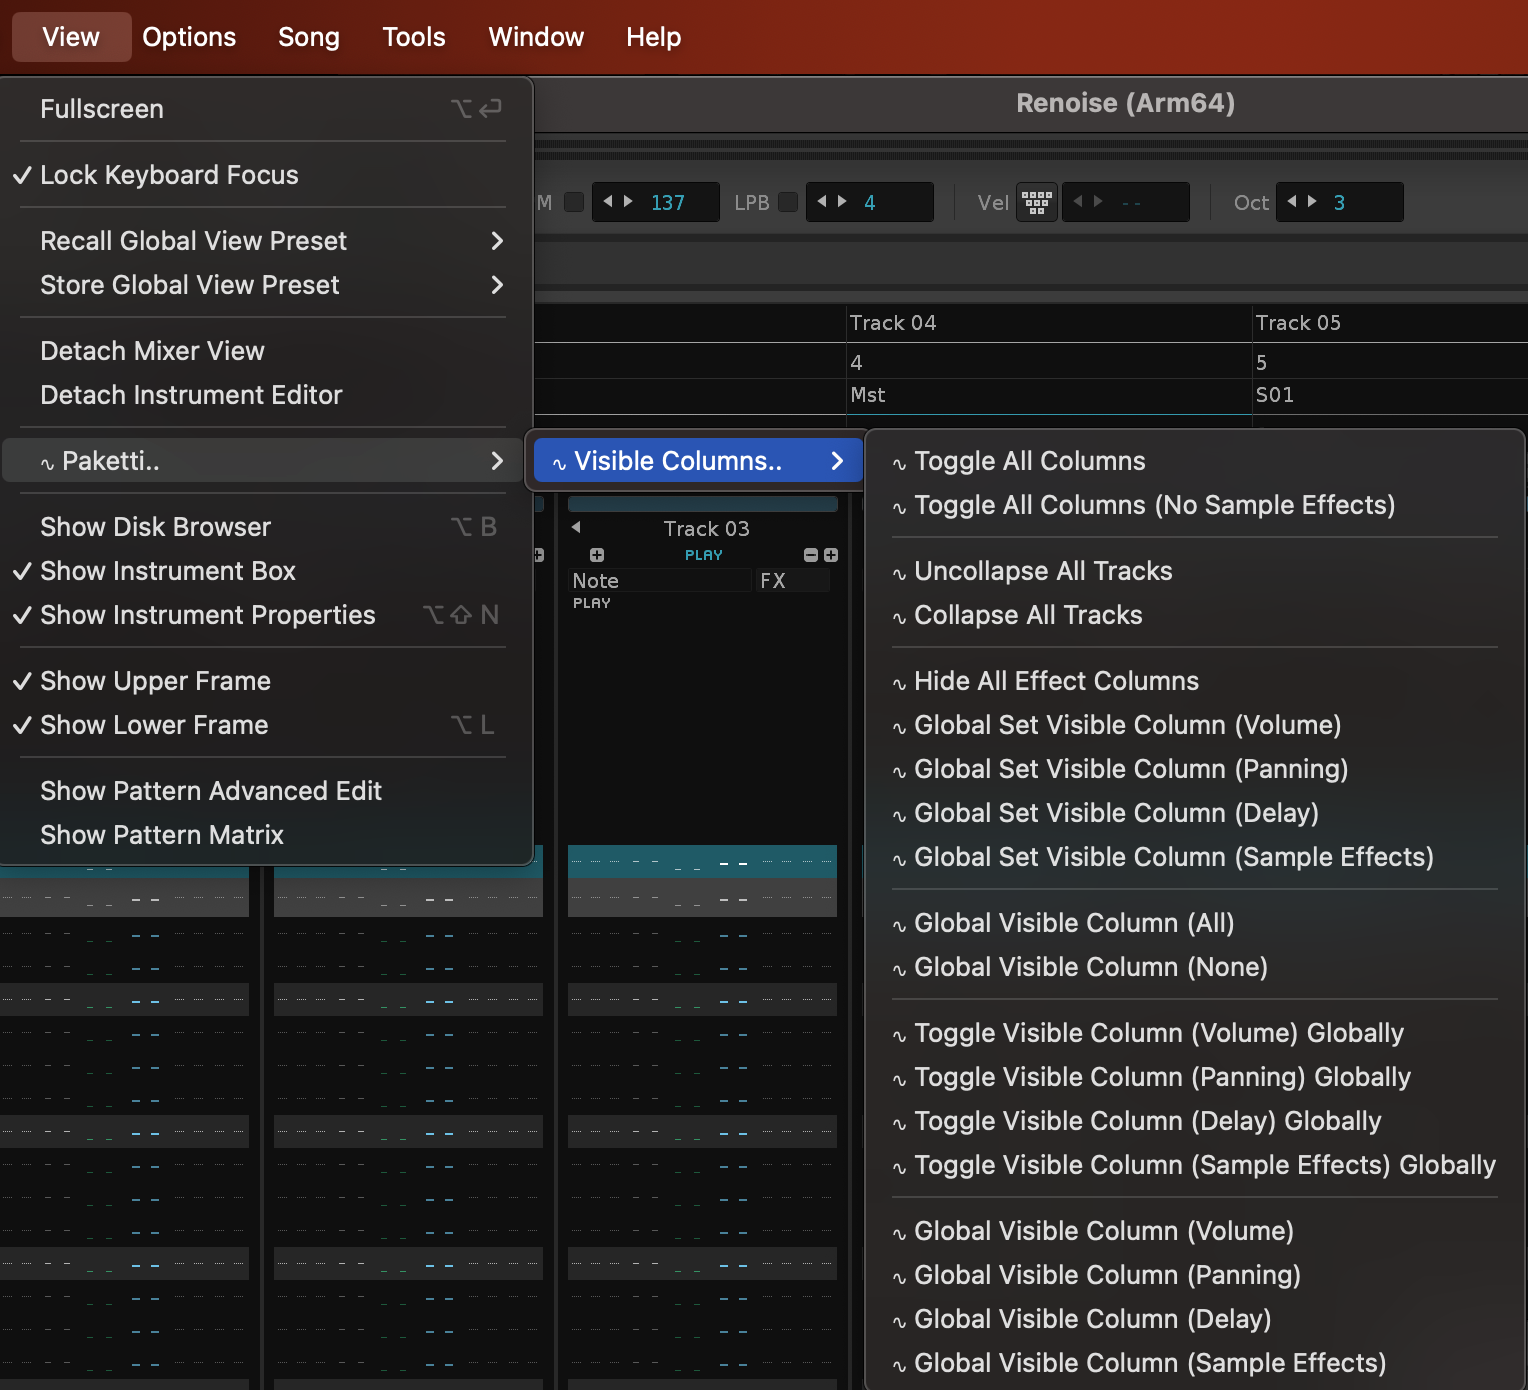Remove column with Track 03 minus icon
Image resolution: width=1528 pixels, height=1390 pixels.
coord(811,555)
